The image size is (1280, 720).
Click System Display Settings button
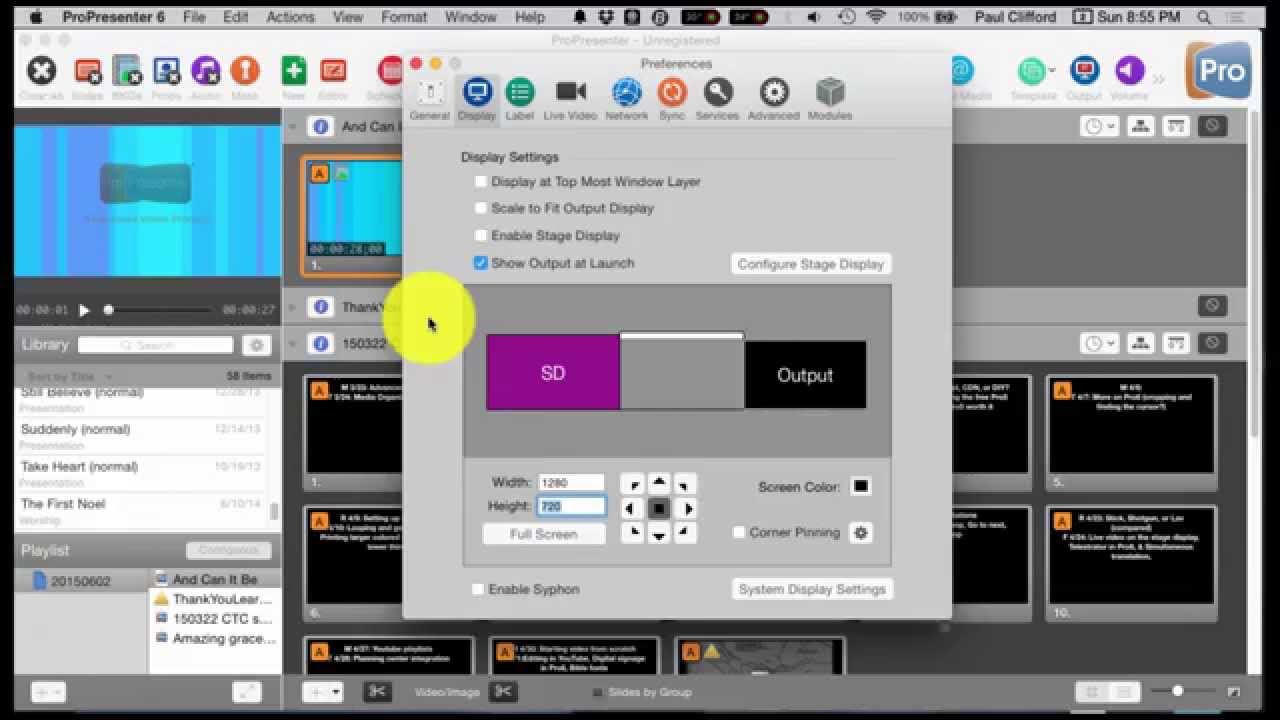(812, 589)
